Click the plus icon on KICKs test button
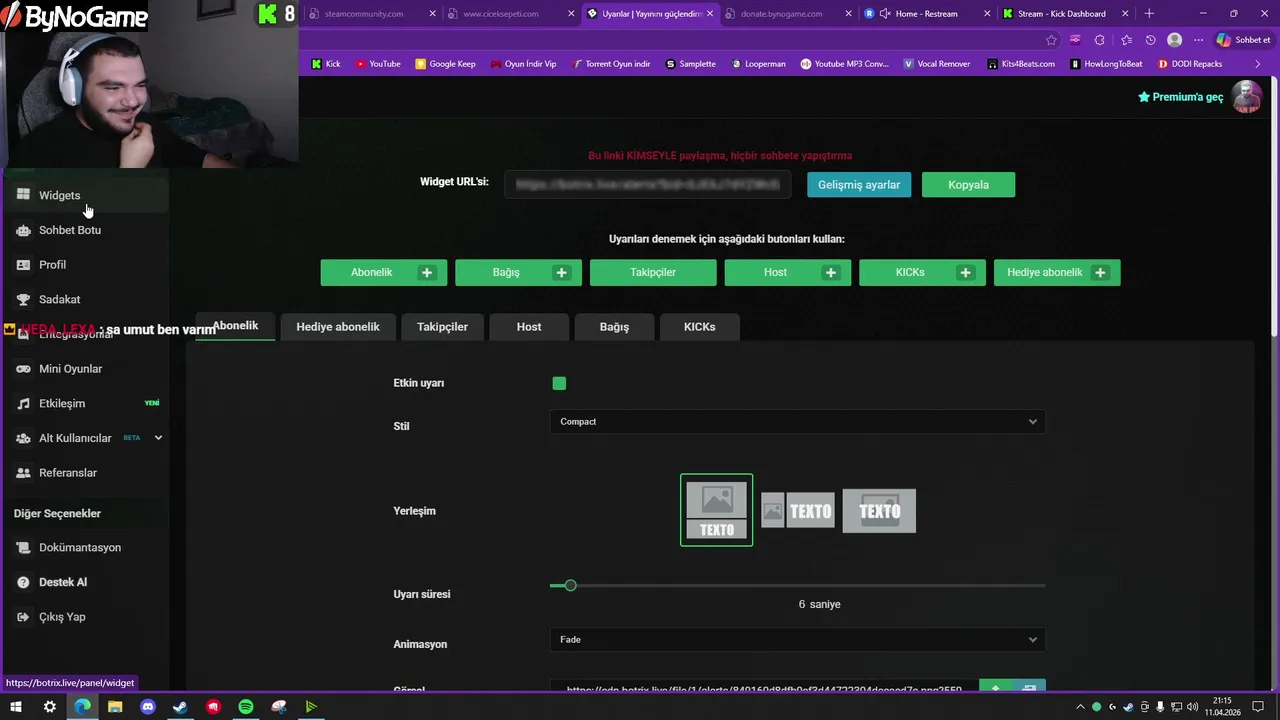The image size is (1280, 720). tap(965, 272)
